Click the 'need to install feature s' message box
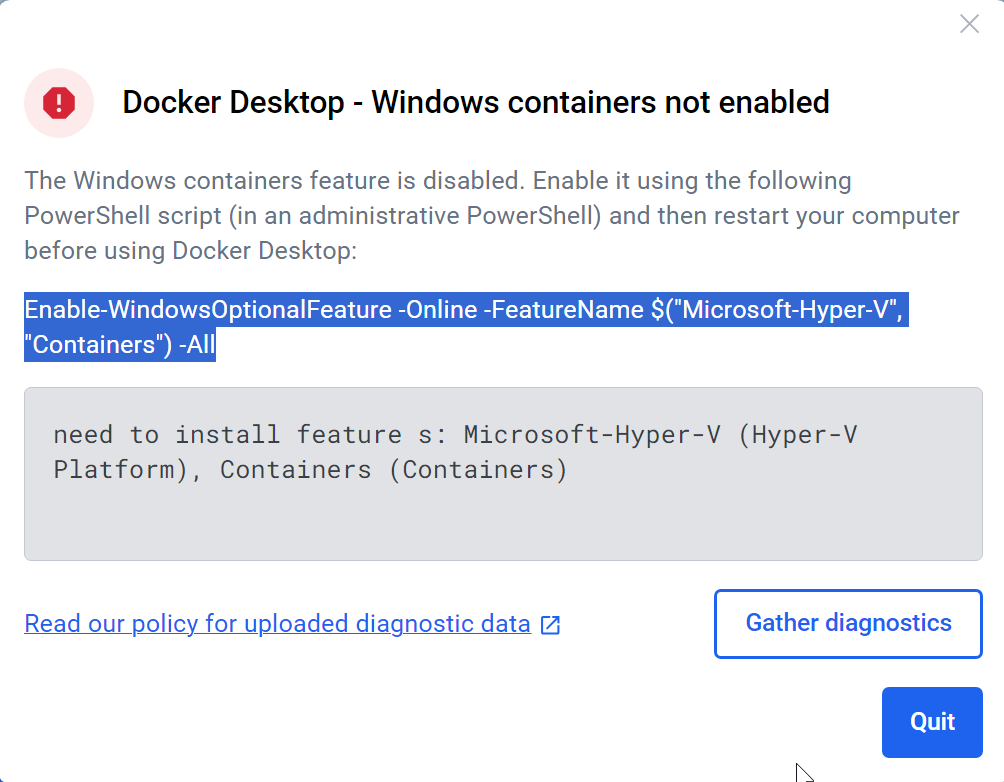The image size is (1004, 782). coord(503,473)
